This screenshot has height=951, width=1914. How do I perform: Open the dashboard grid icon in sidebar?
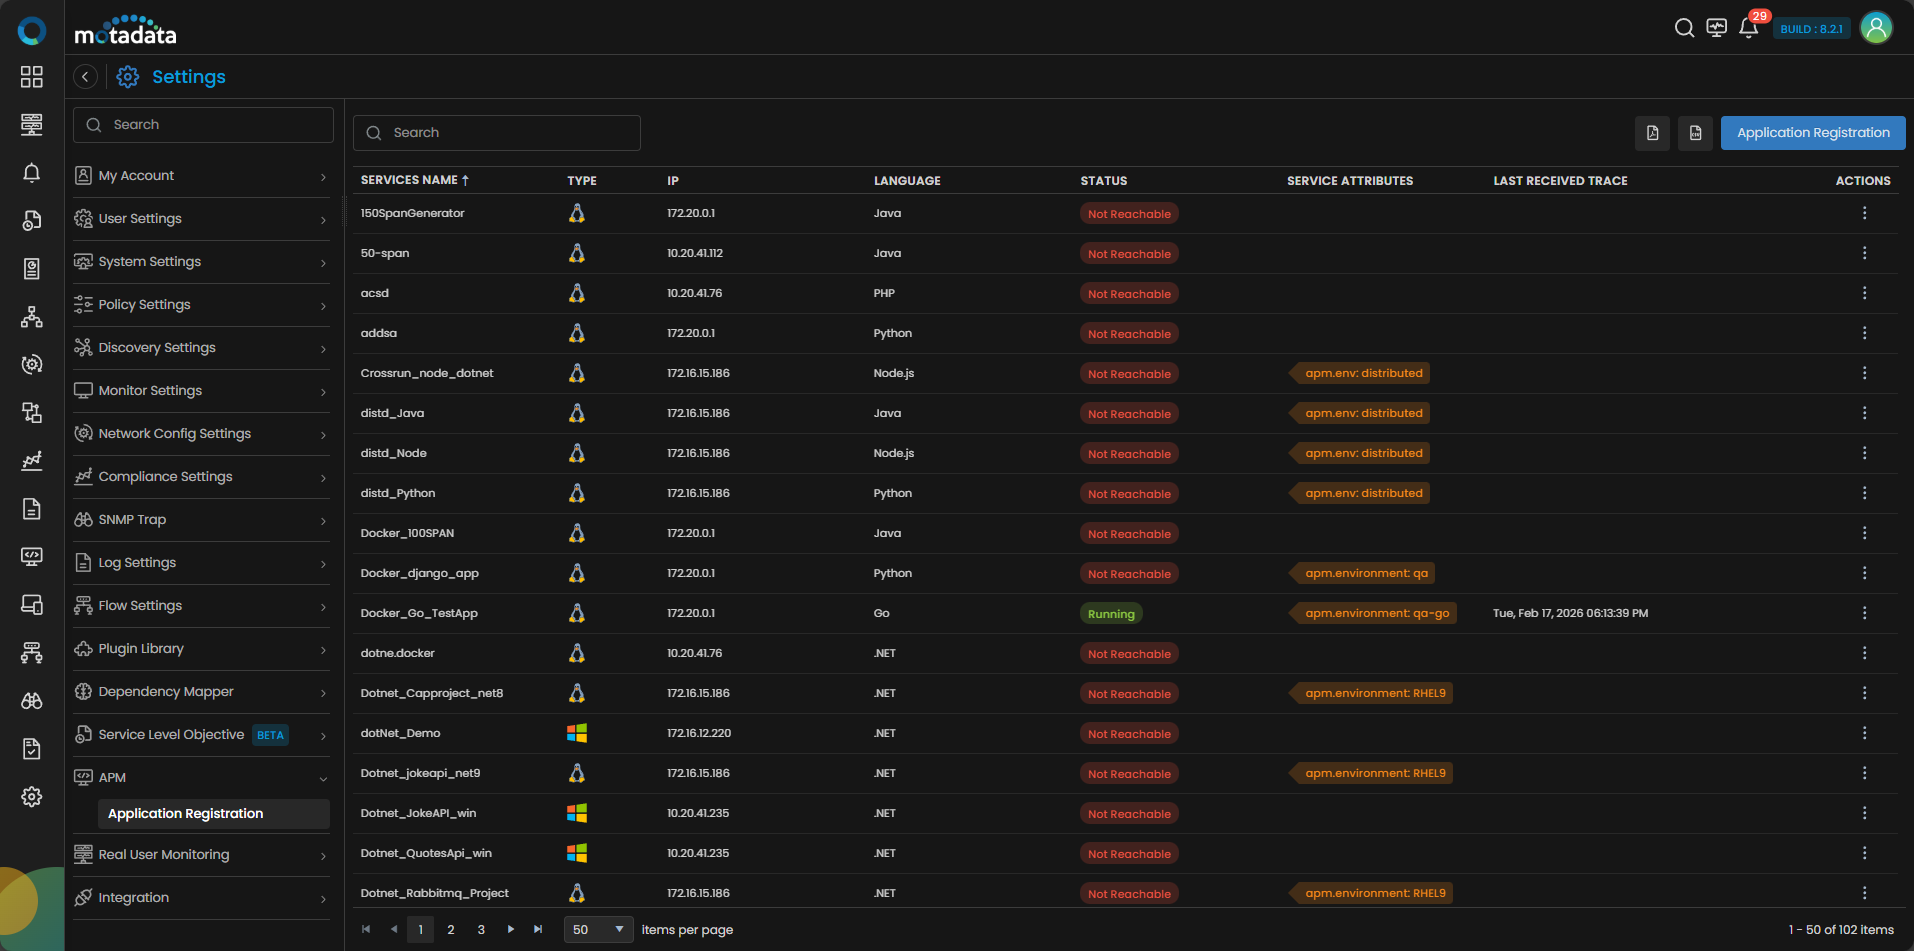pos(32,77)
